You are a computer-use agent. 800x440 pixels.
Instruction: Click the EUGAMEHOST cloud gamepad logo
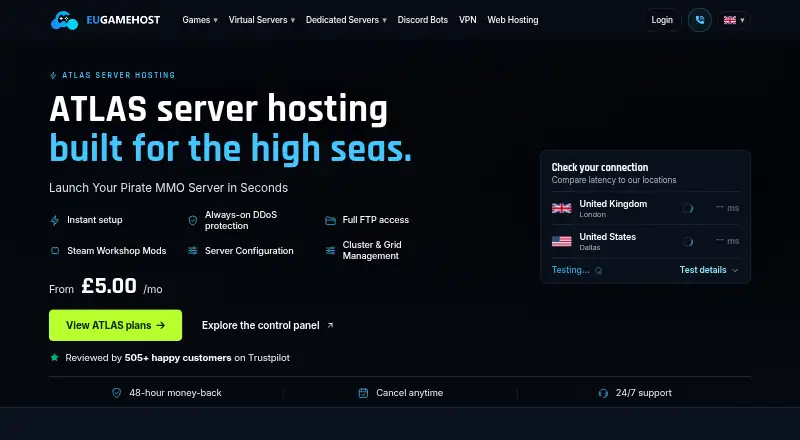pyautogui.click(x=64, y=20)
